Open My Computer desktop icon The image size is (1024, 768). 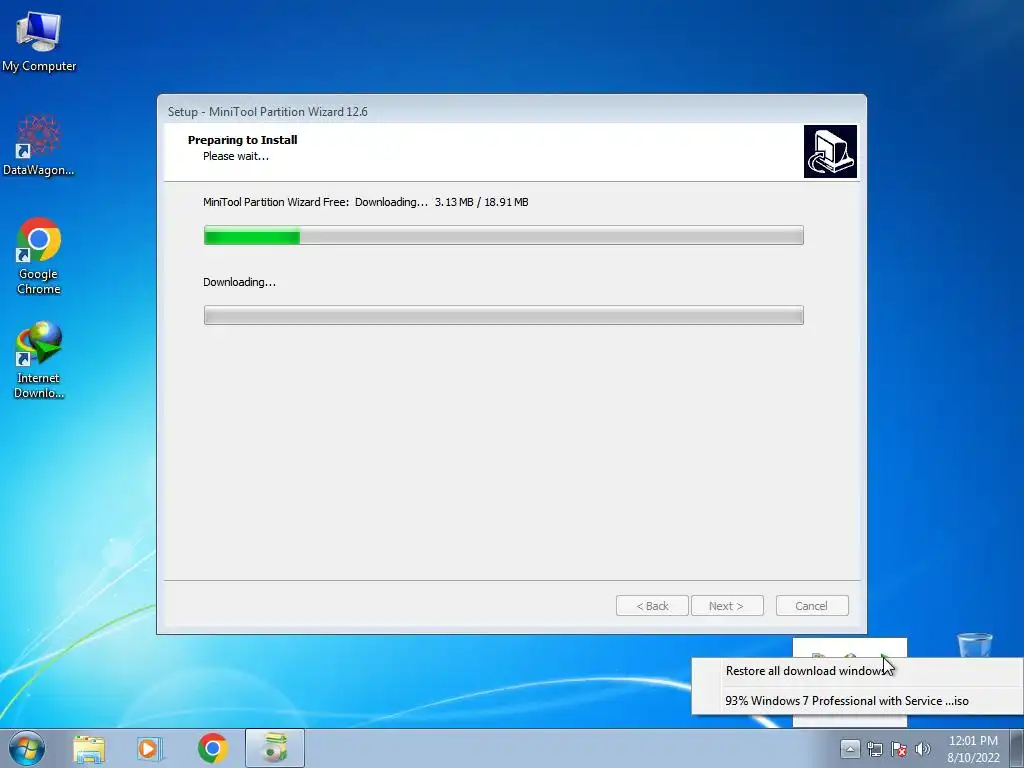(39, 42)
